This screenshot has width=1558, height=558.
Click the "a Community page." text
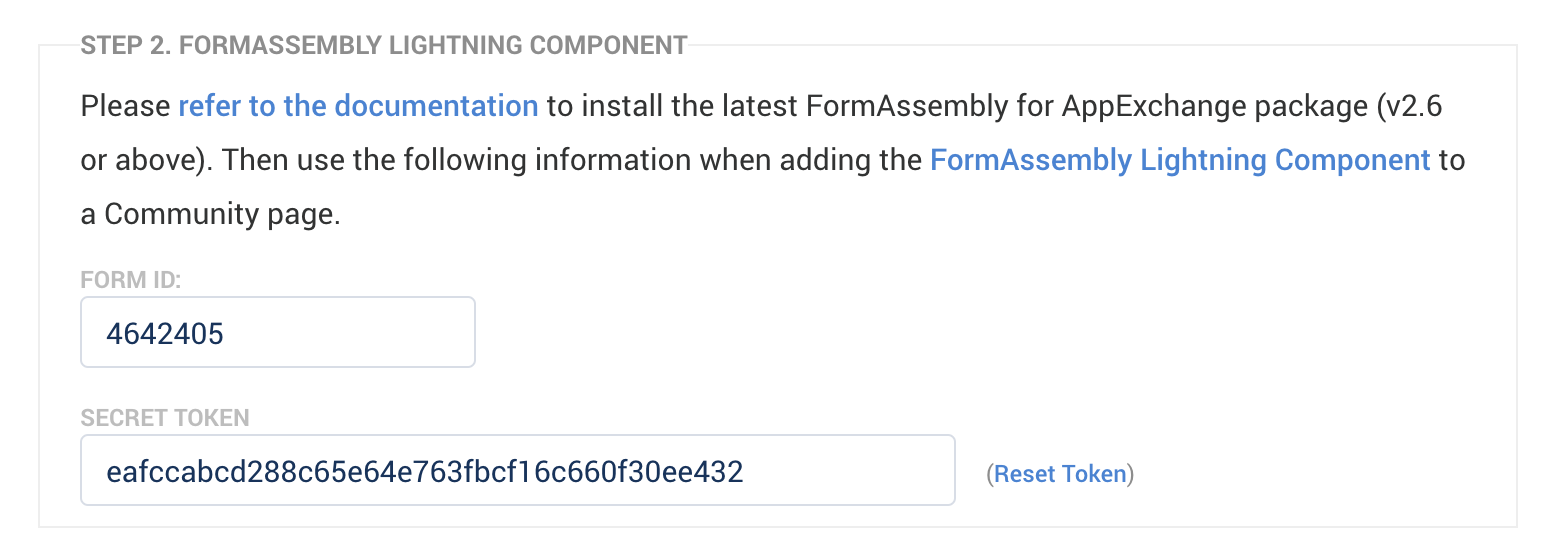(211, 214)
